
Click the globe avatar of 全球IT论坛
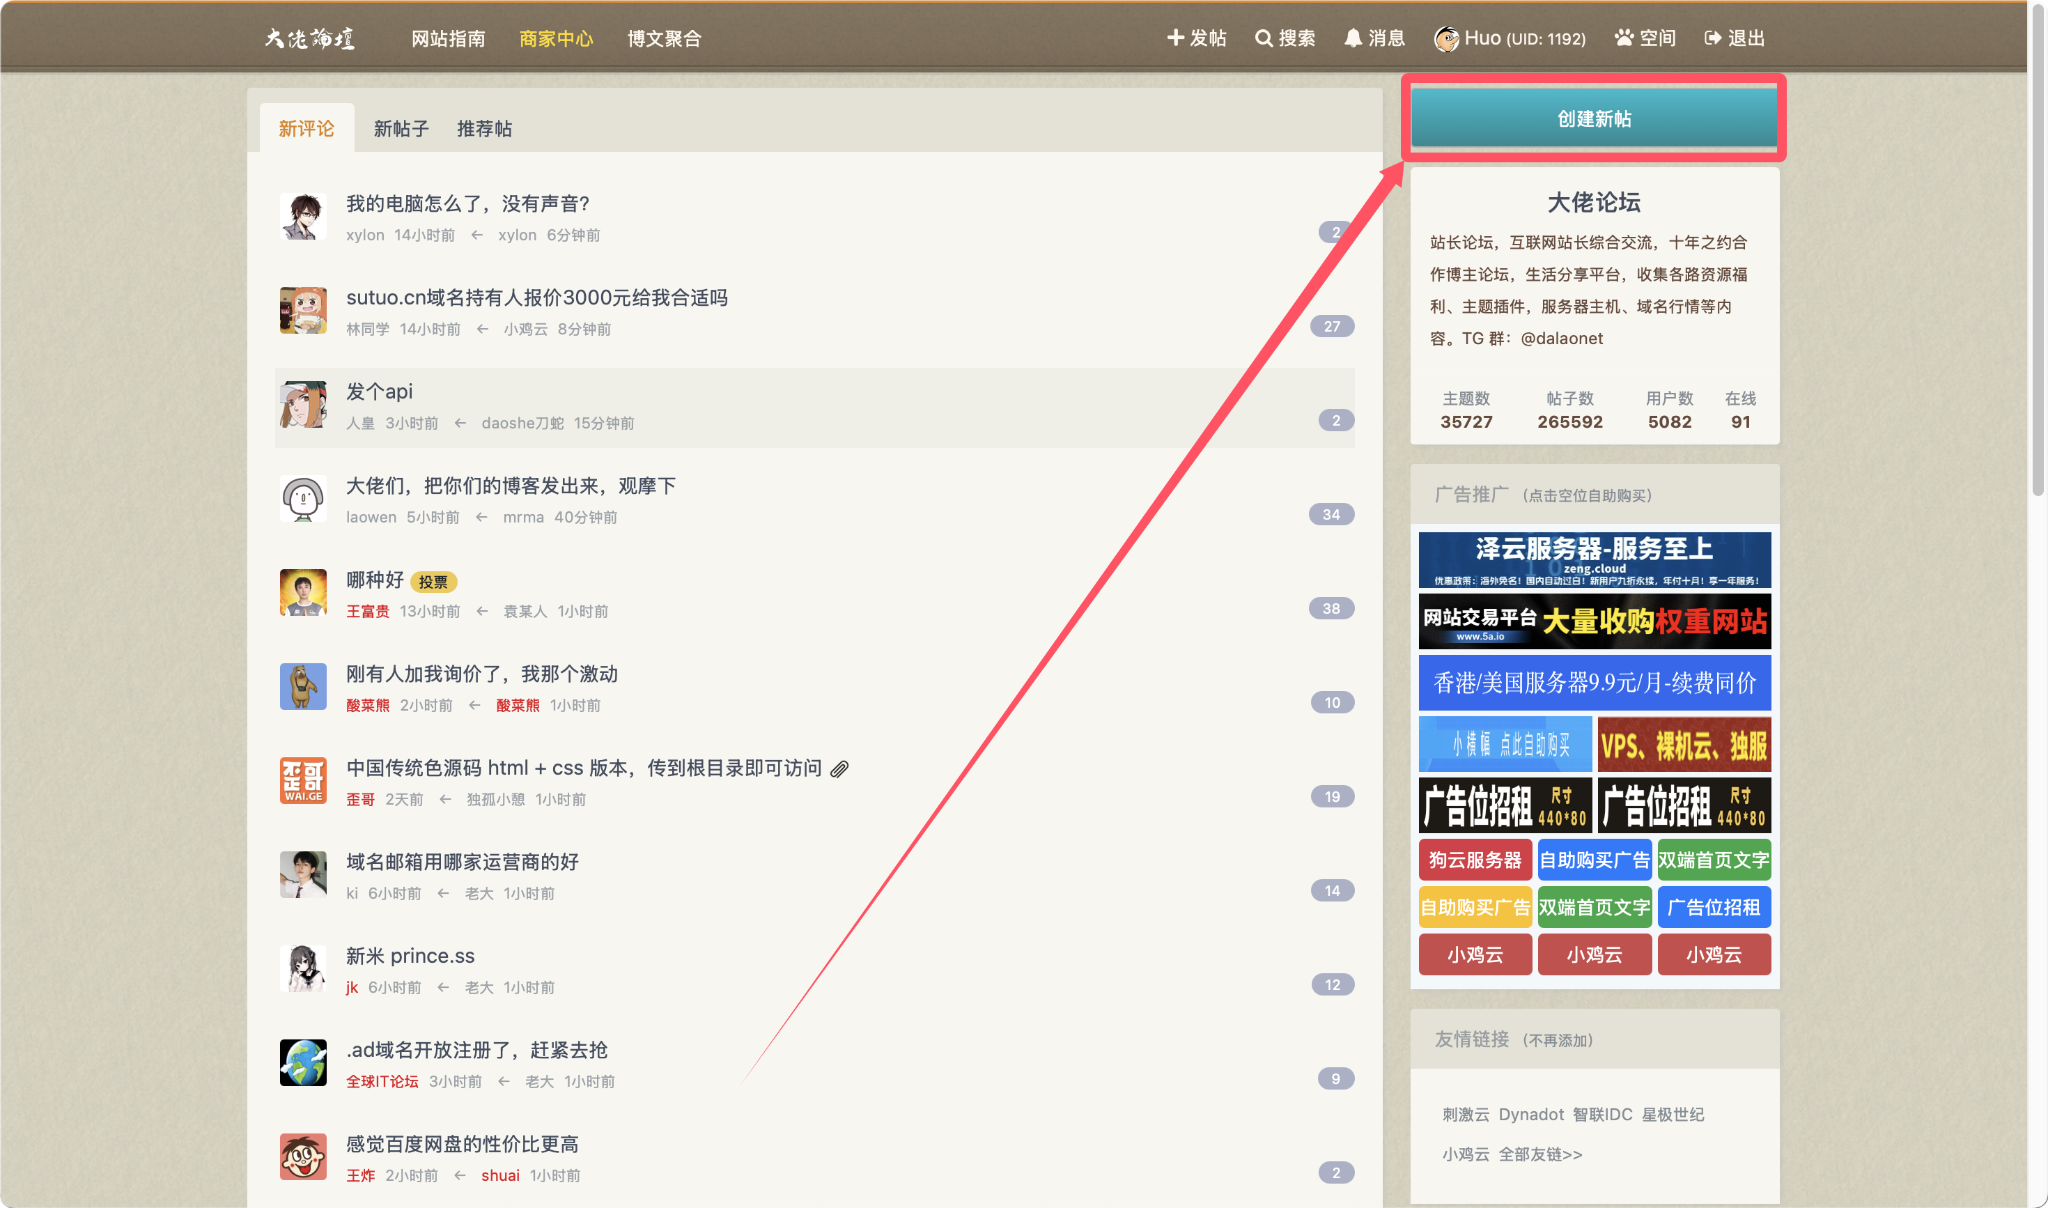click(303, 1063)
